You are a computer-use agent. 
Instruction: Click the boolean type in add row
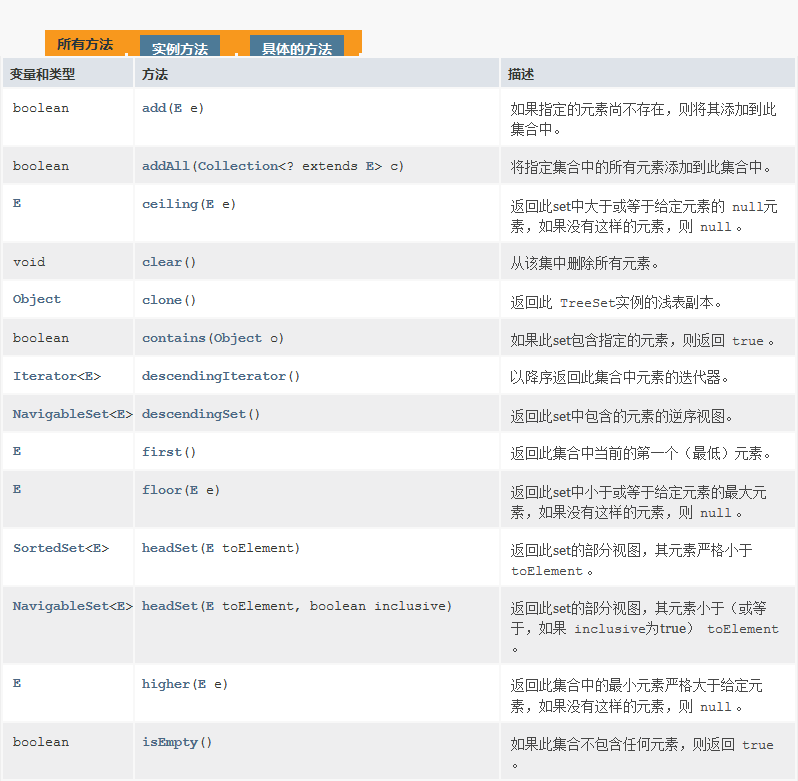point(41,108)
